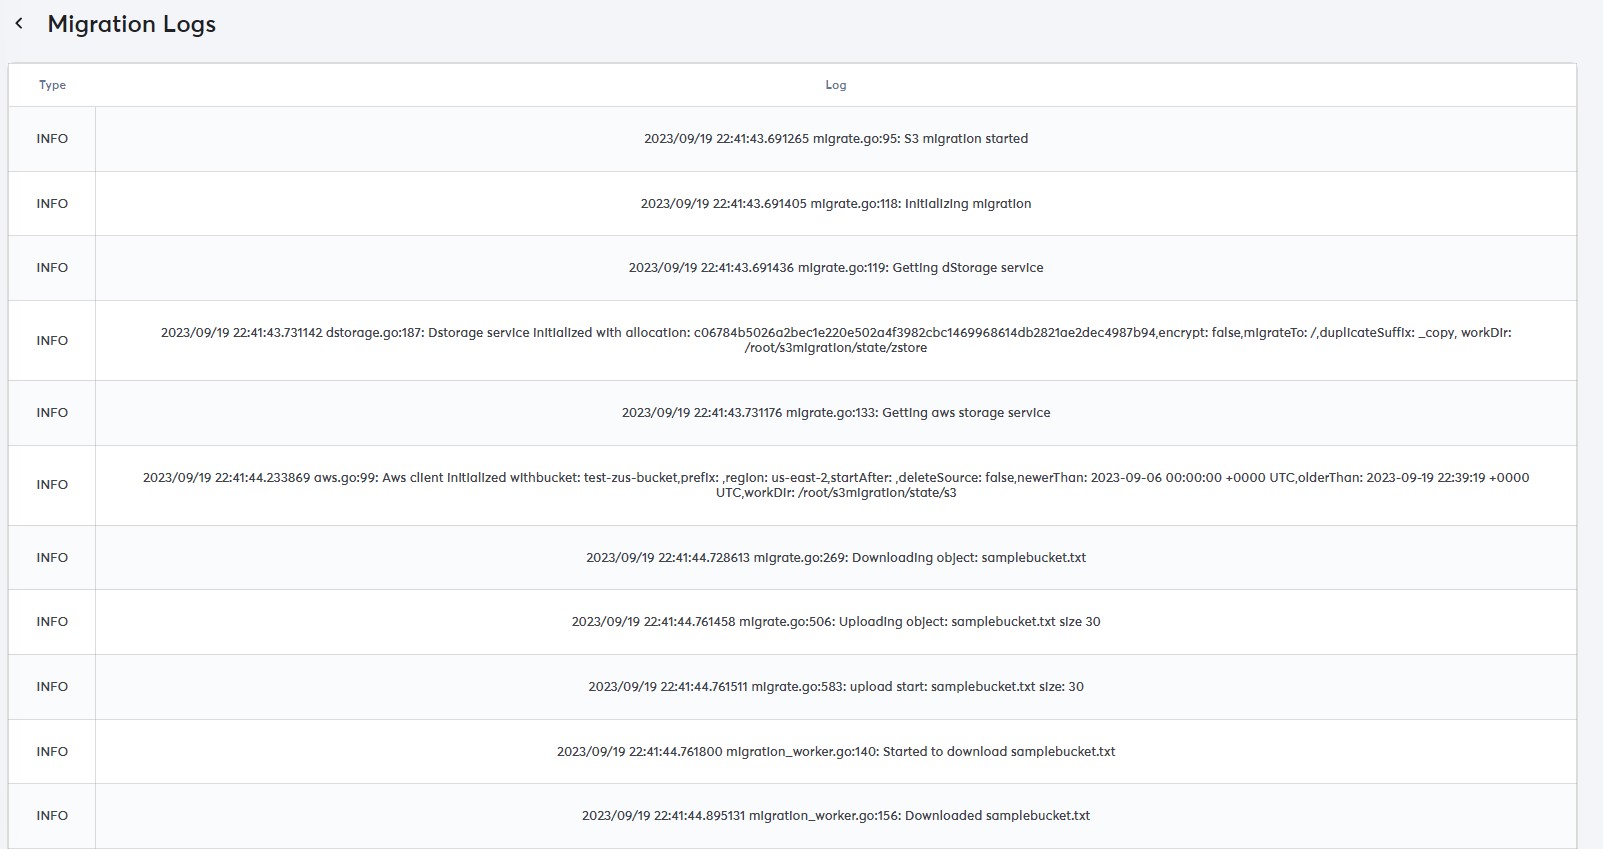Click INFO label in Dstorage service initialized row
Screen dimensions: 1603x849
52,341
